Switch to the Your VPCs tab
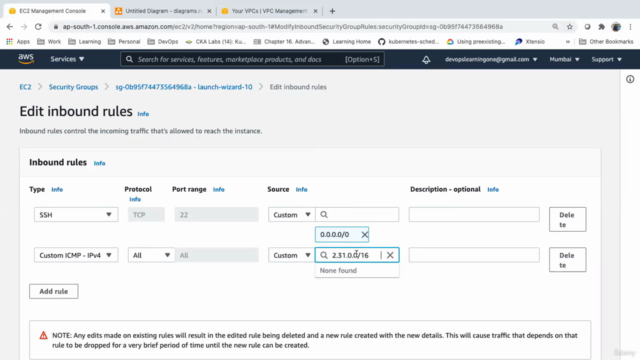Screen dimensions: 640x360 (269, 11)
